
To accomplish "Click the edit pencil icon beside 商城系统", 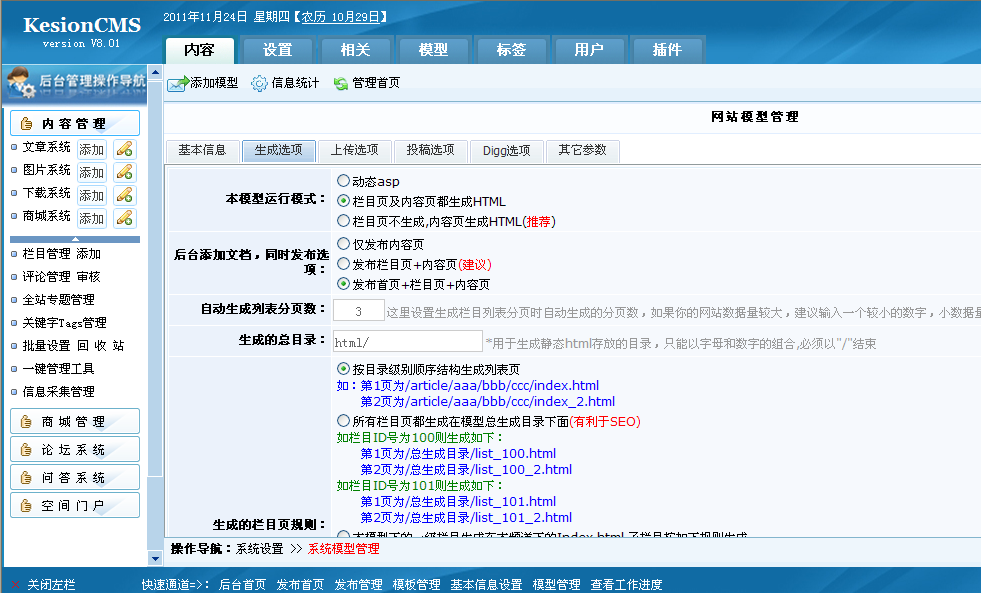I will point(125,217).
